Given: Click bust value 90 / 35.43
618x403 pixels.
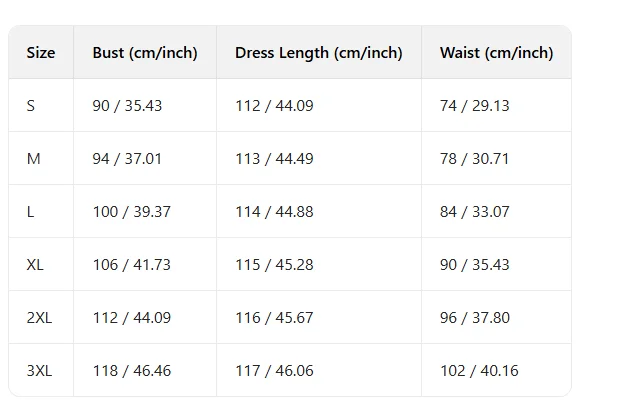Looking at the screenshot, I should coord(127,106).
